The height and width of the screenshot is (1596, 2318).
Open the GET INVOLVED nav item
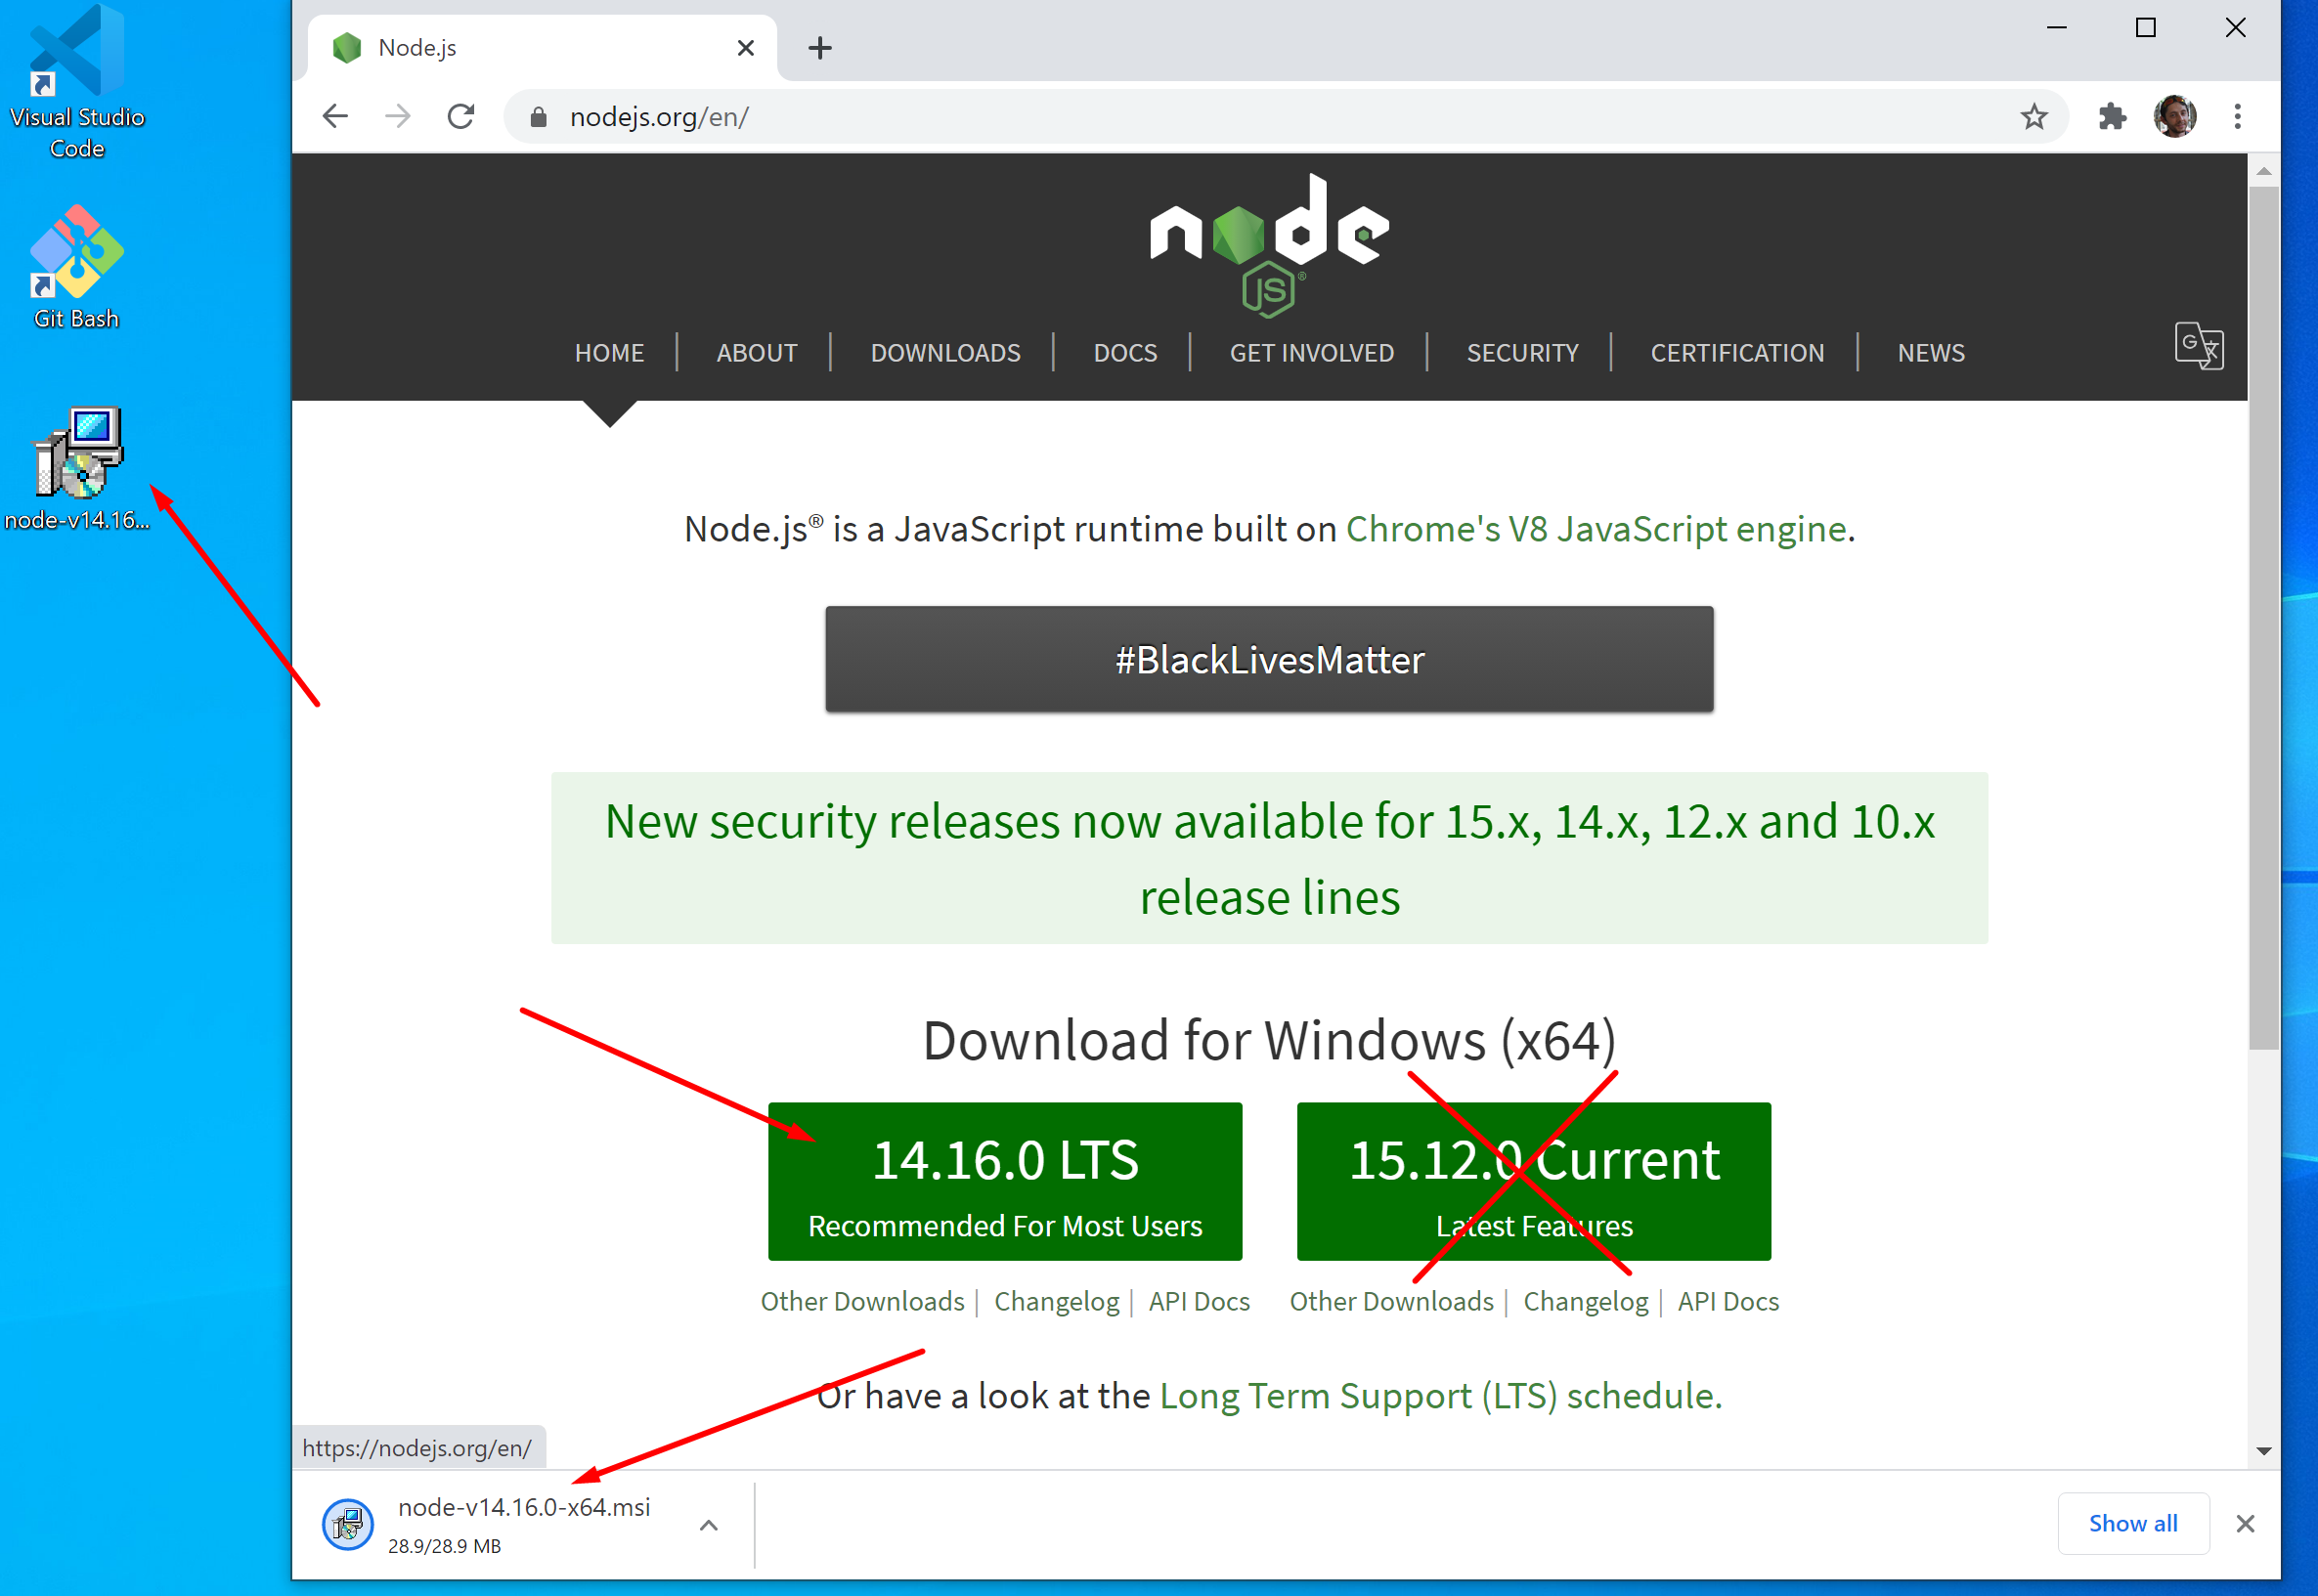pos(1311,353)
